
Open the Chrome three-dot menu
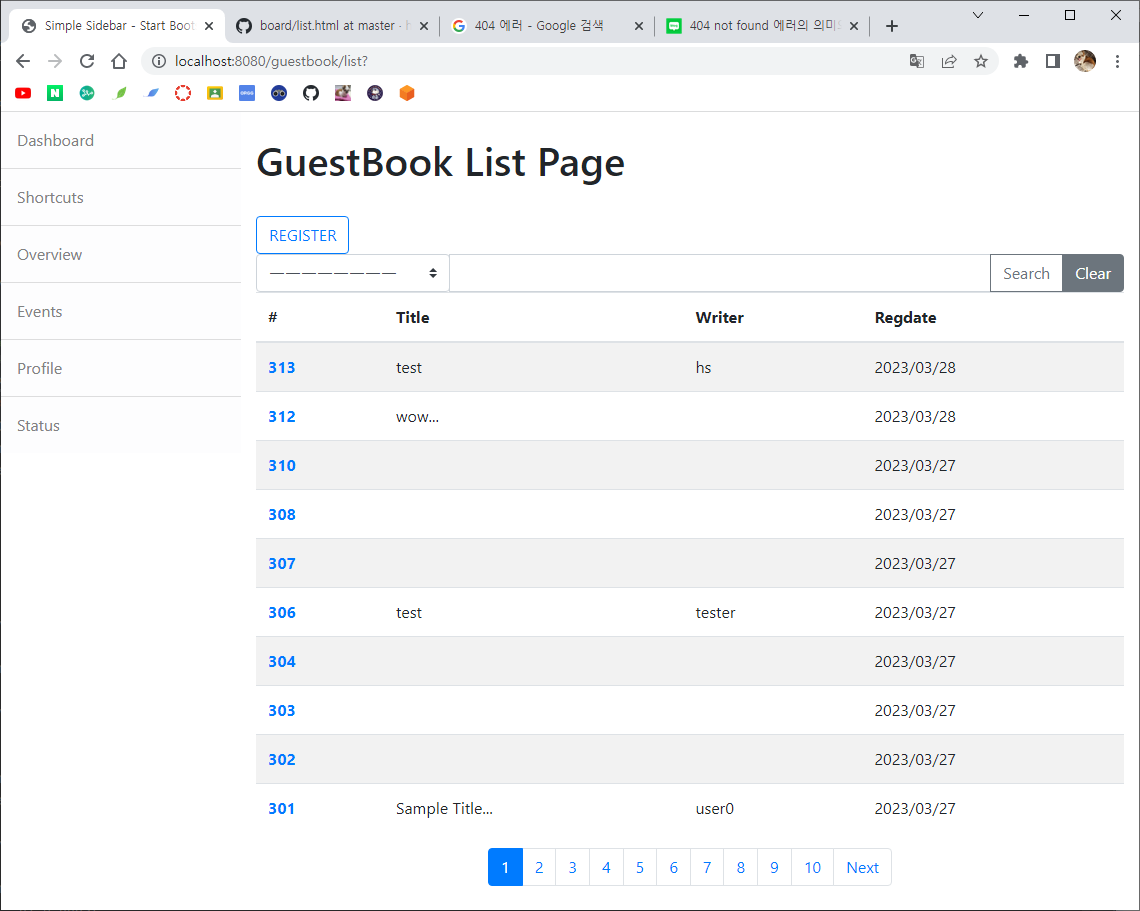point(1117,61)
